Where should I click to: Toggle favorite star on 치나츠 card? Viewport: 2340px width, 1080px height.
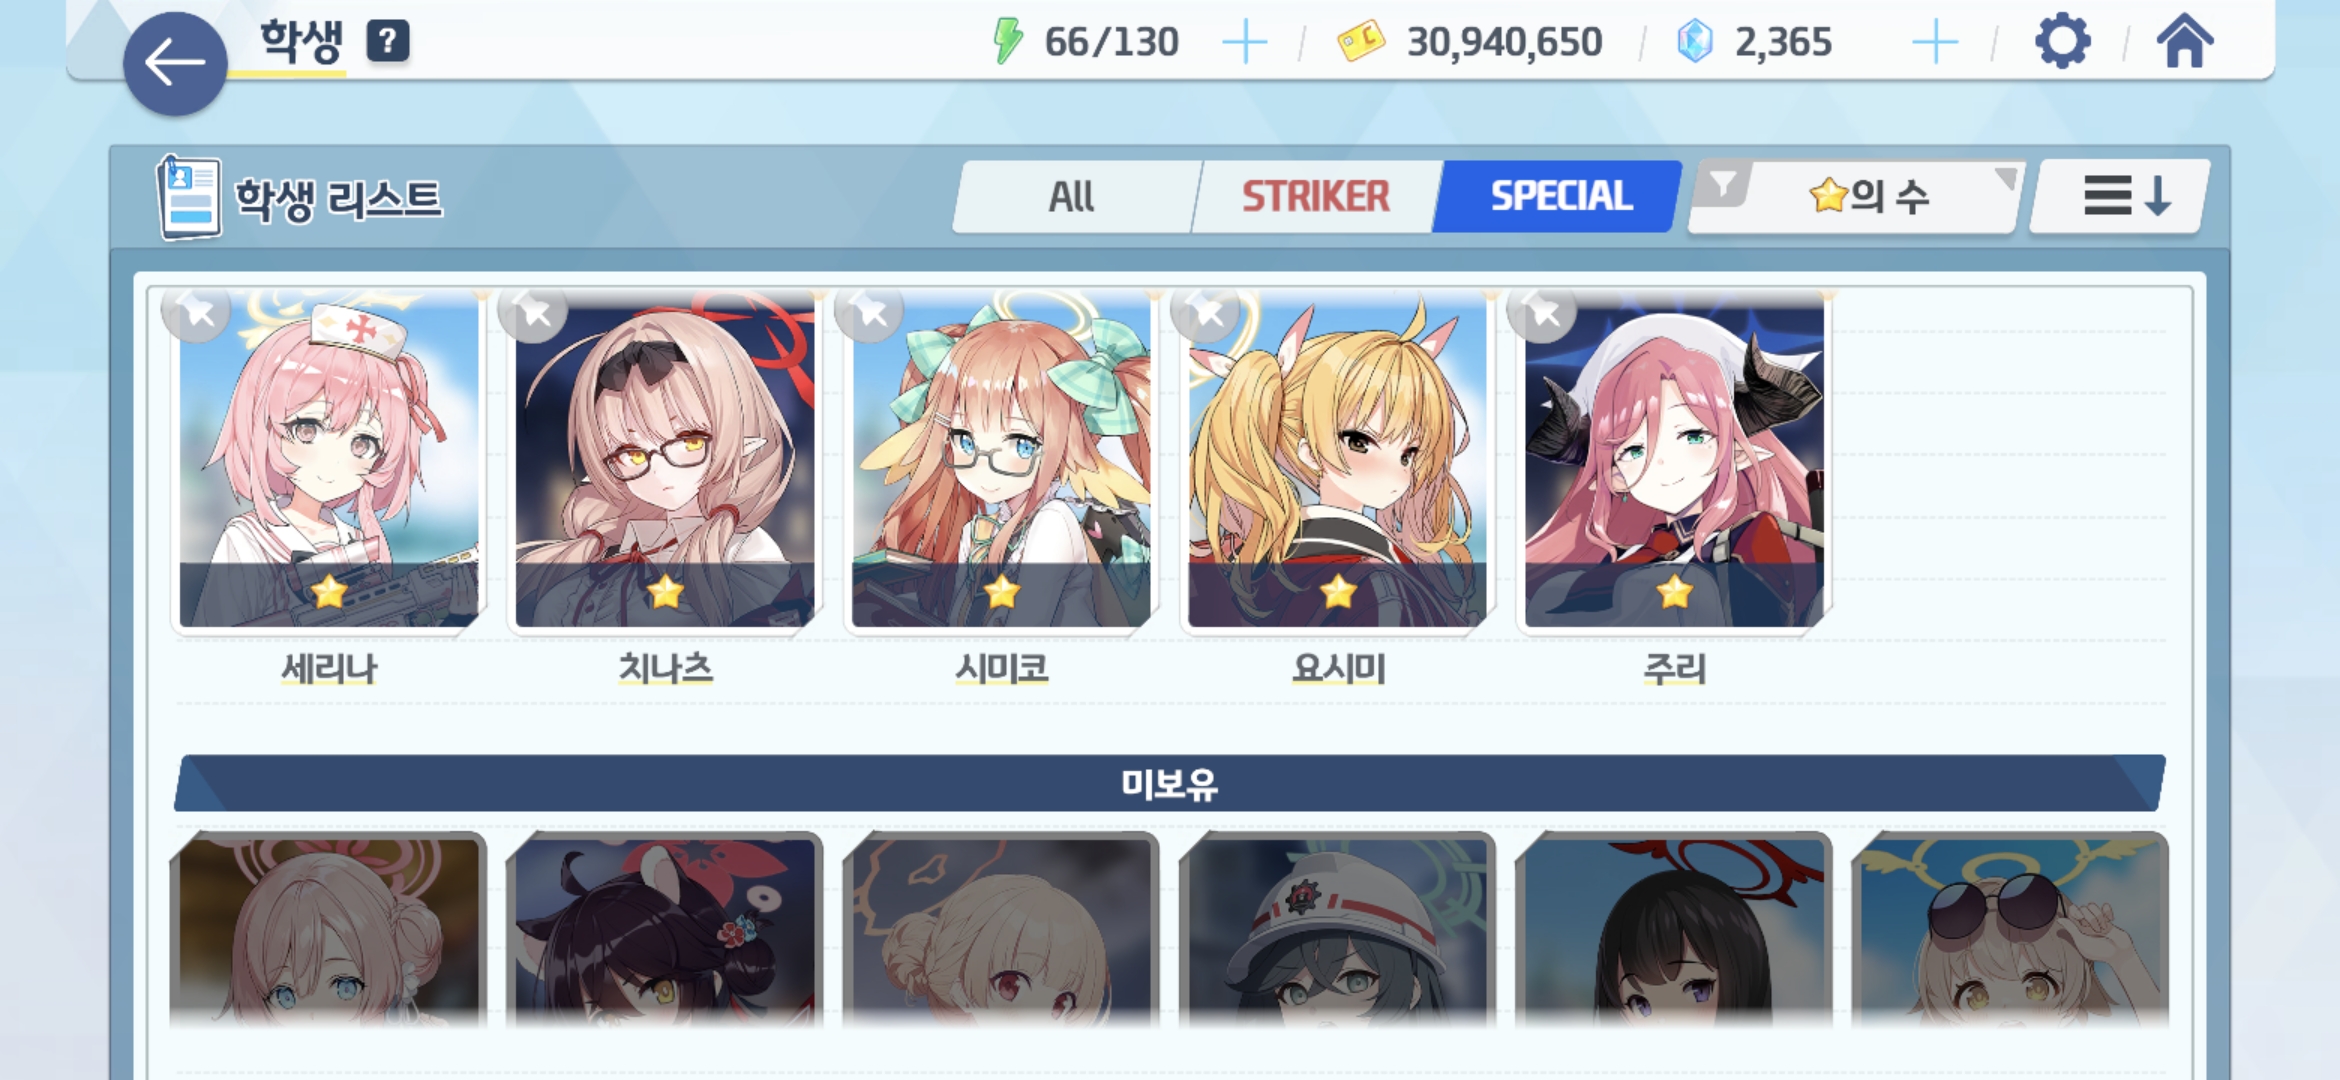click(x=535, y=313)
